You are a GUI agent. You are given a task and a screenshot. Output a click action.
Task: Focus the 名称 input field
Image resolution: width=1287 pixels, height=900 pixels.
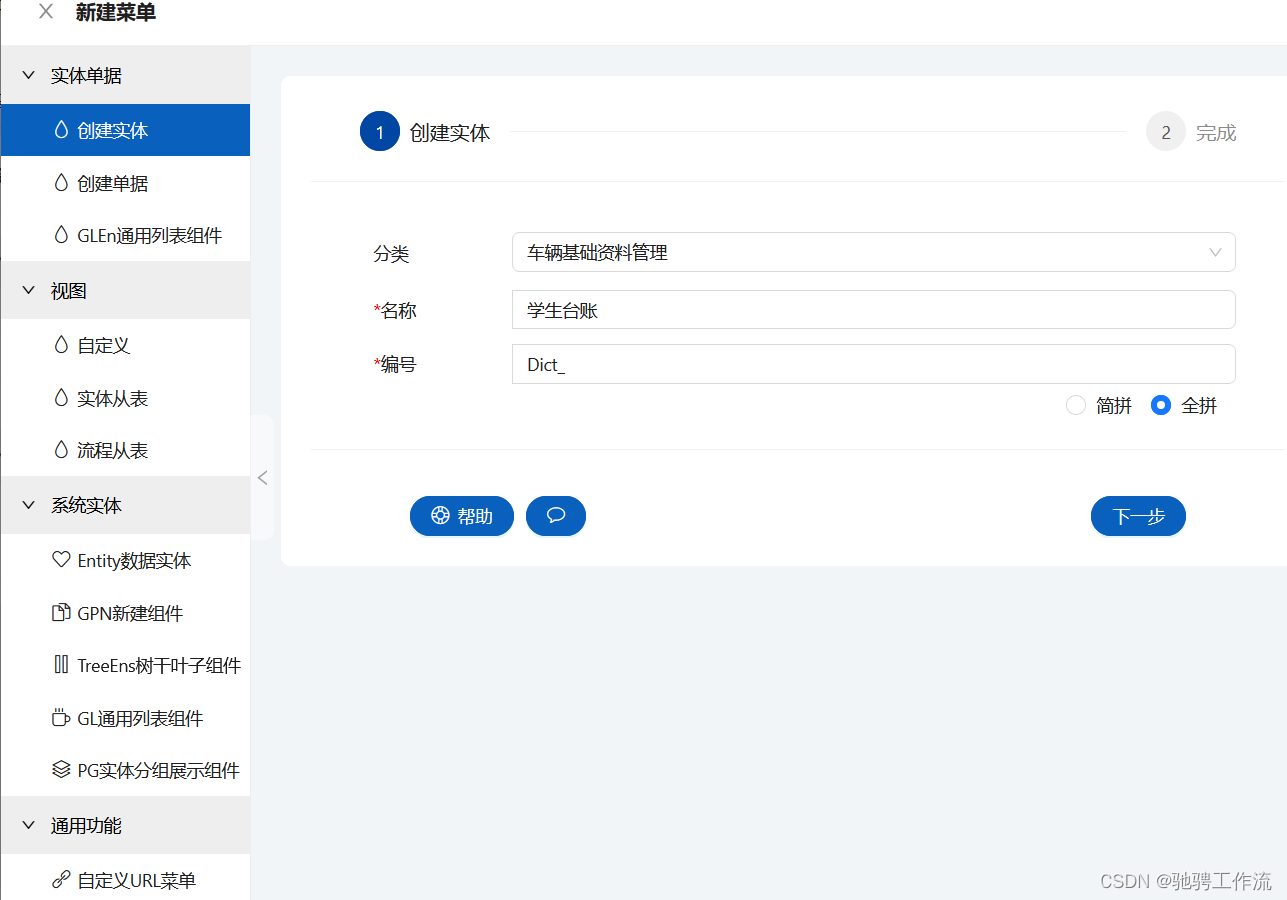point(873,310)
